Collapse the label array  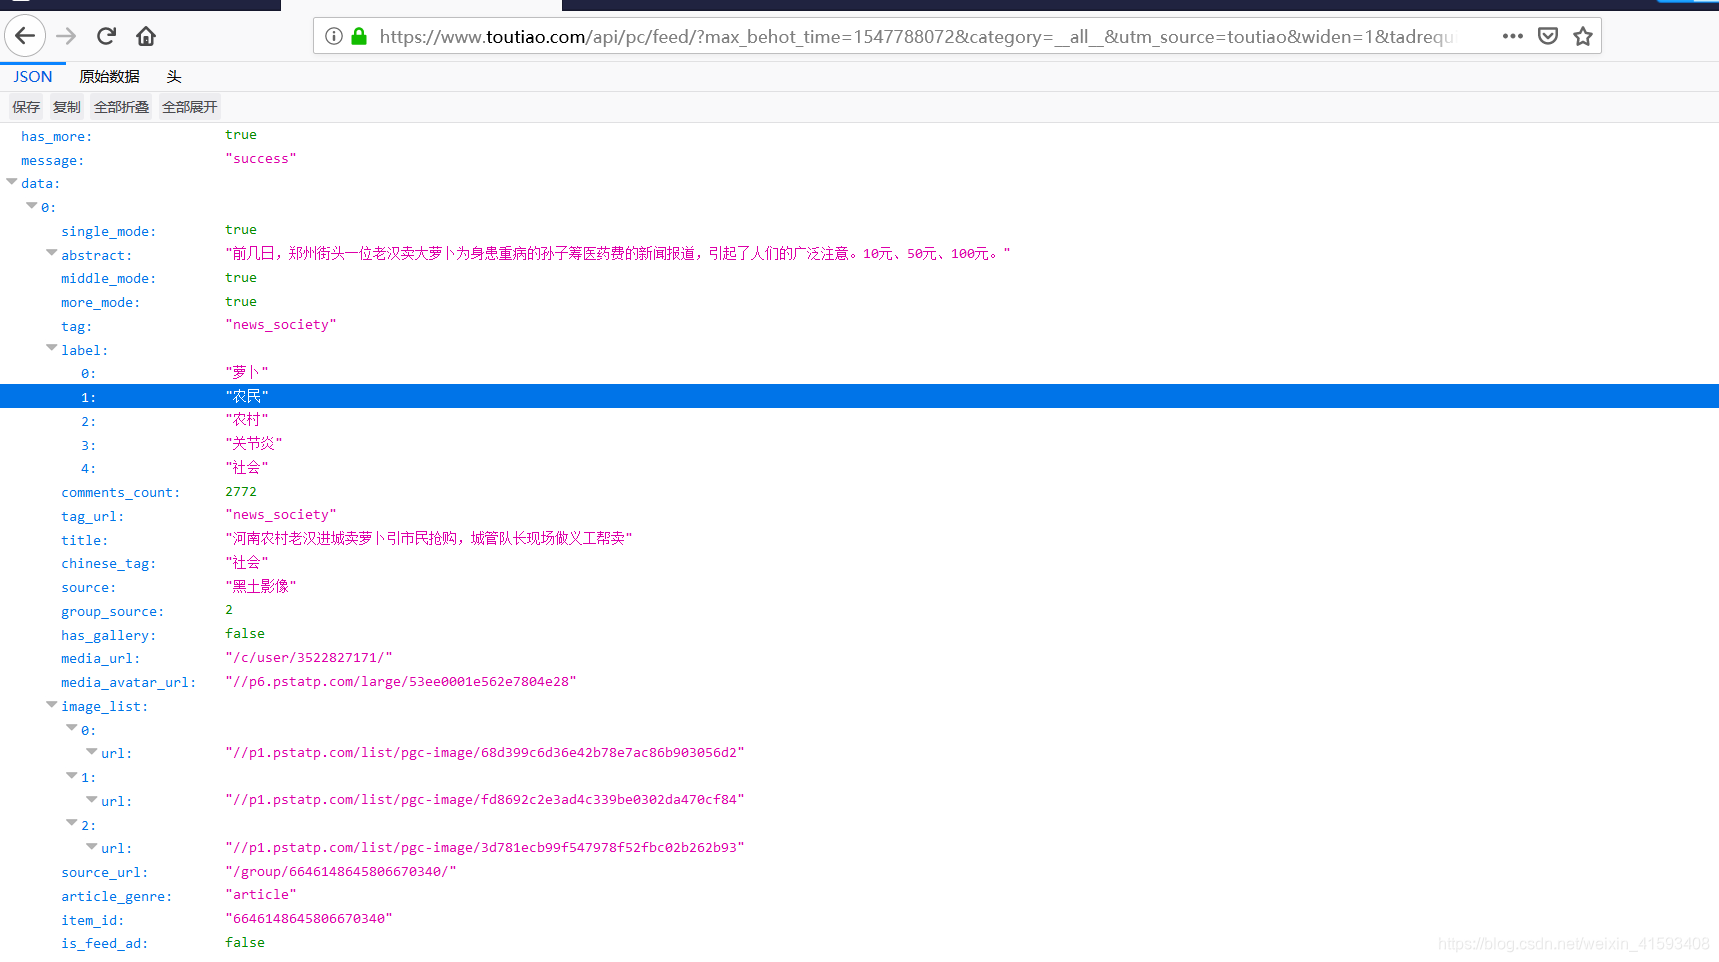click(52, 348)
